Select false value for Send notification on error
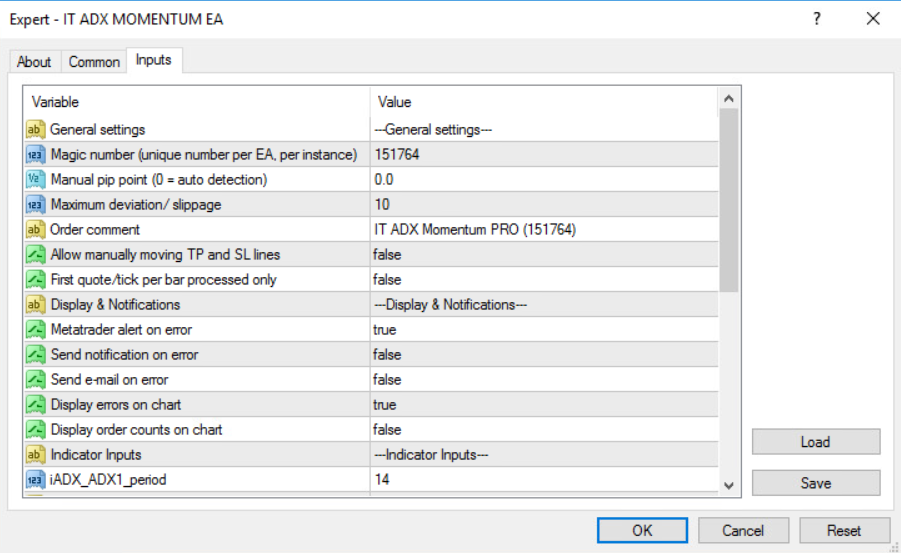Image resolution: width=901 pixels, height=553 pixels. pos(387,355)
